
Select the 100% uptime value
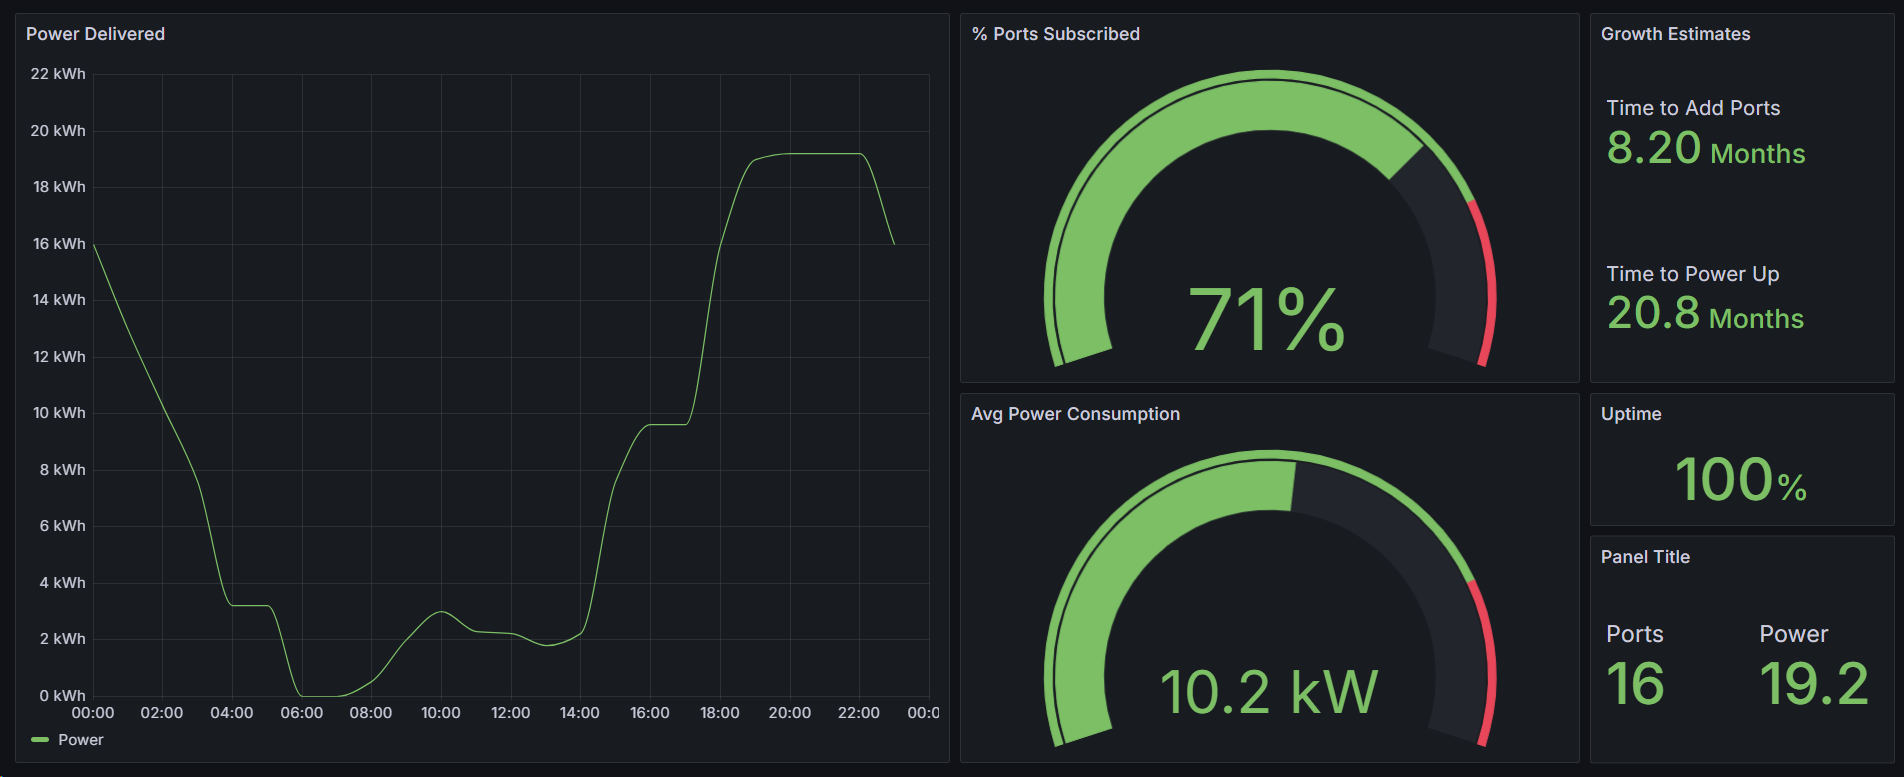(1741, 480)
